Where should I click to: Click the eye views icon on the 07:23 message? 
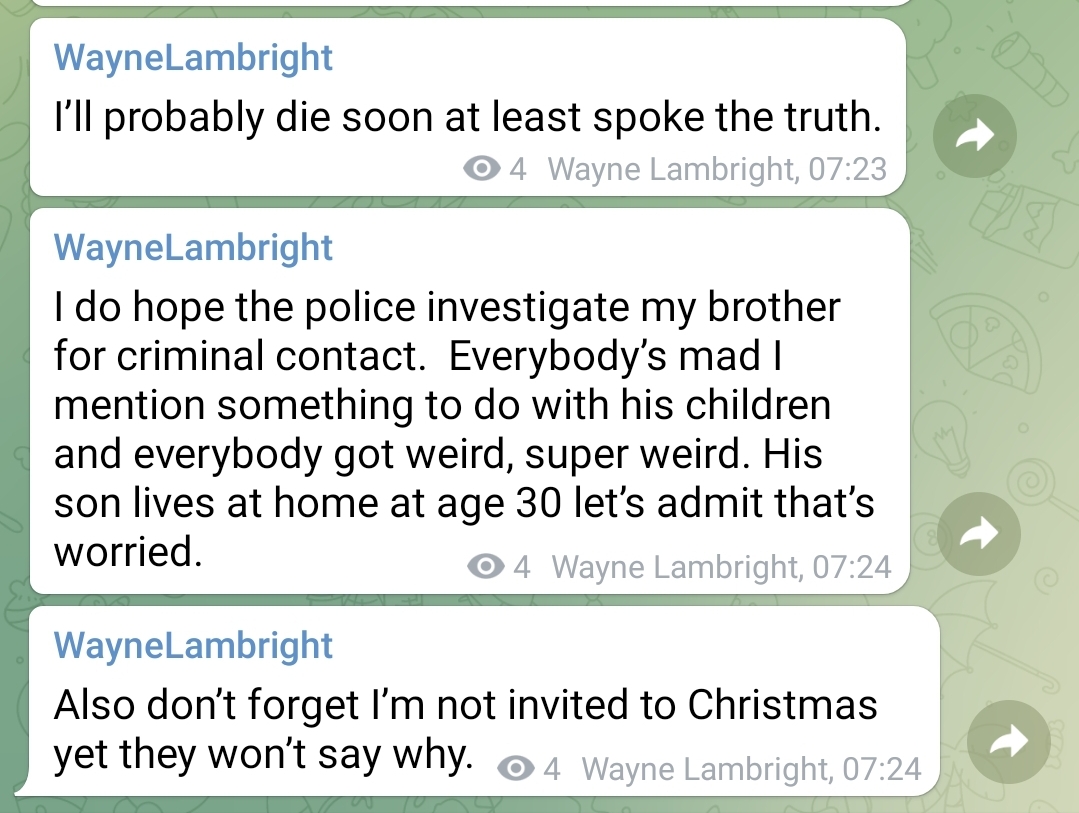coord(482,169)
